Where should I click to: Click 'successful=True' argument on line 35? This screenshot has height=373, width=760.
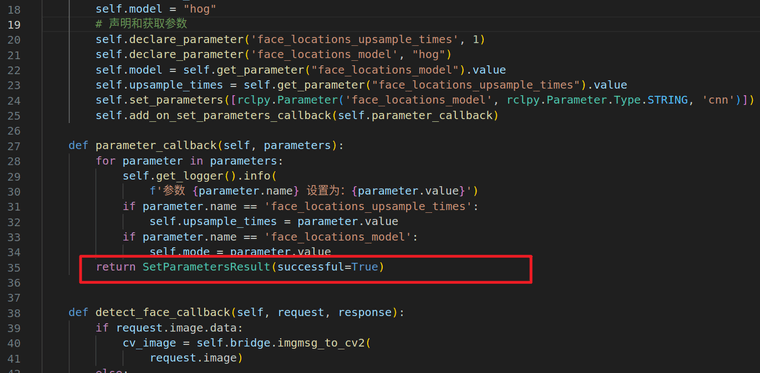(x=327, y=267)
